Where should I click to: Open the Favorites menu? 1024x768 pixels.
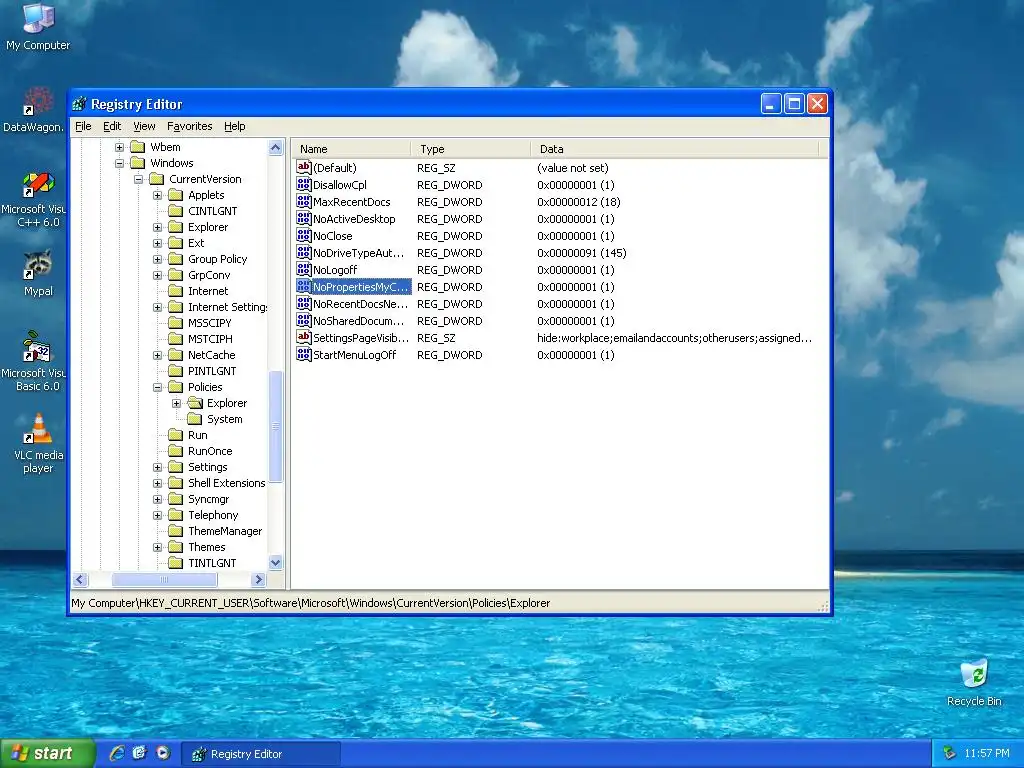point(189,126)
